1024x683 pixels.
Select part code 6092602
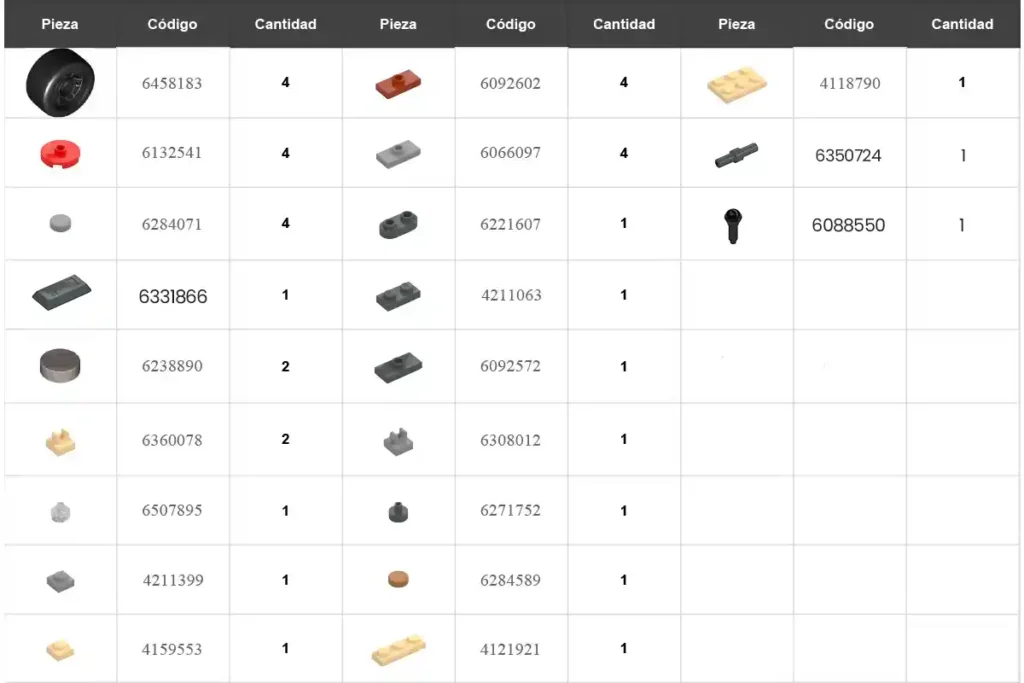(x=510, y=84)
